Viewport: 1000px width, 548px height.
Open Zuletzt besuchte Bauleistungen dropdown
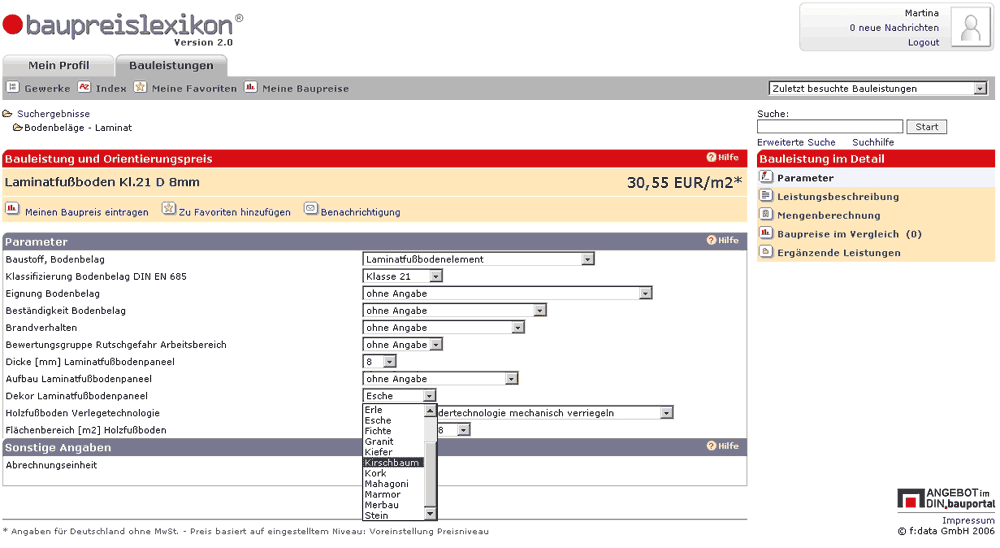[878, 89]
